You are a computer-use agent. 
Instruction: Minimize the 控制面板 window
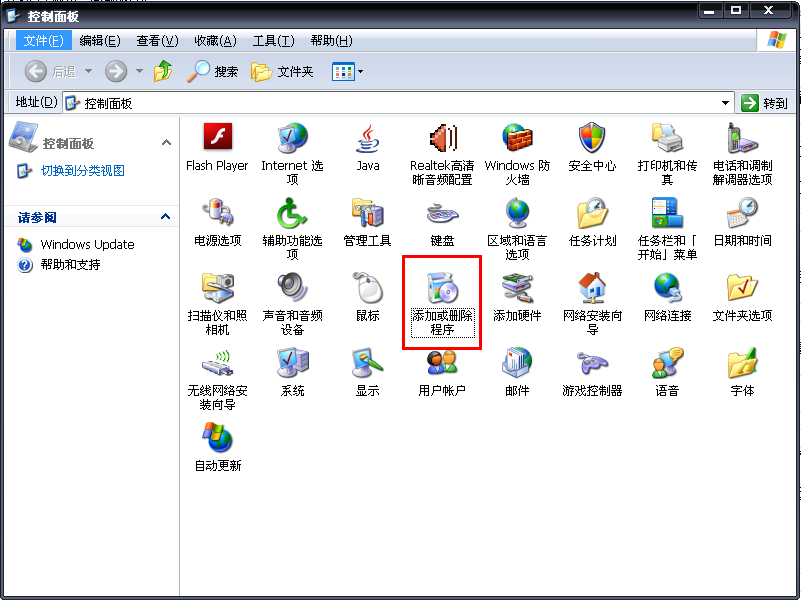pyautogui.click(x=709, y=10)
